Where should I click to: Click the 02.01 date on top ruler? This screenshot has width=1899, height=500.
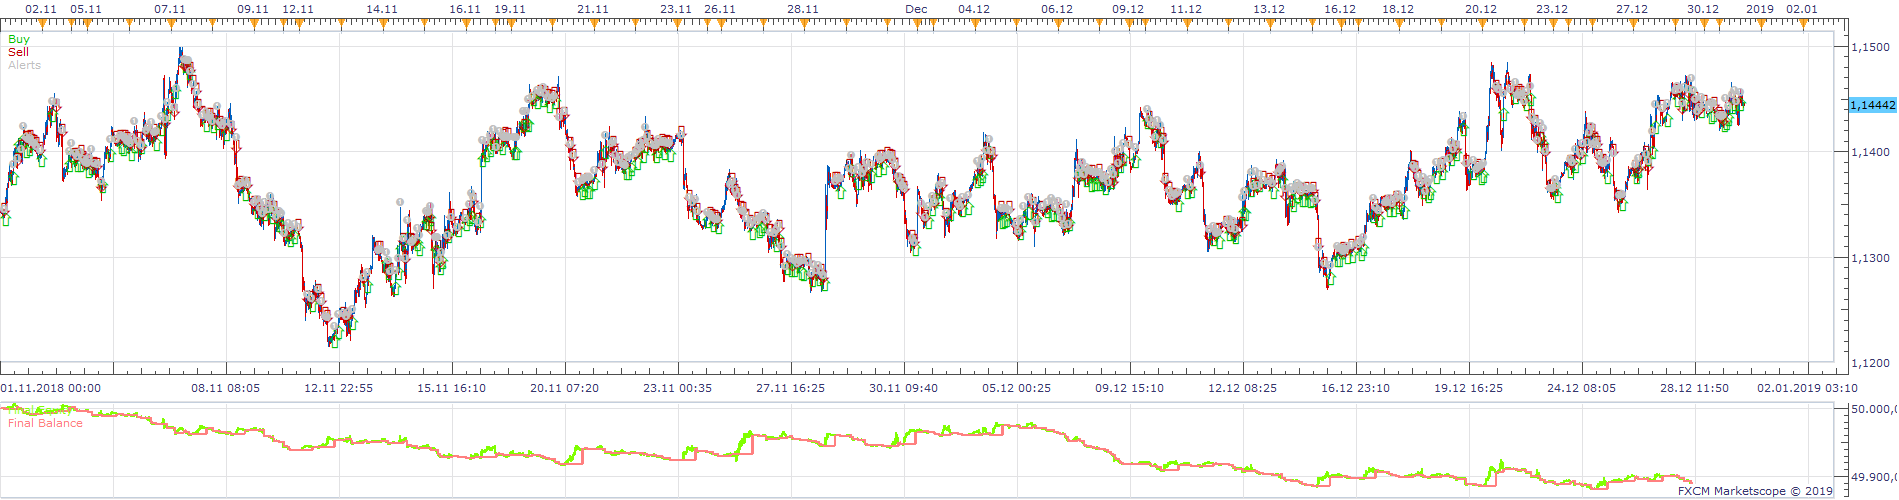(x=1802, y=9)
